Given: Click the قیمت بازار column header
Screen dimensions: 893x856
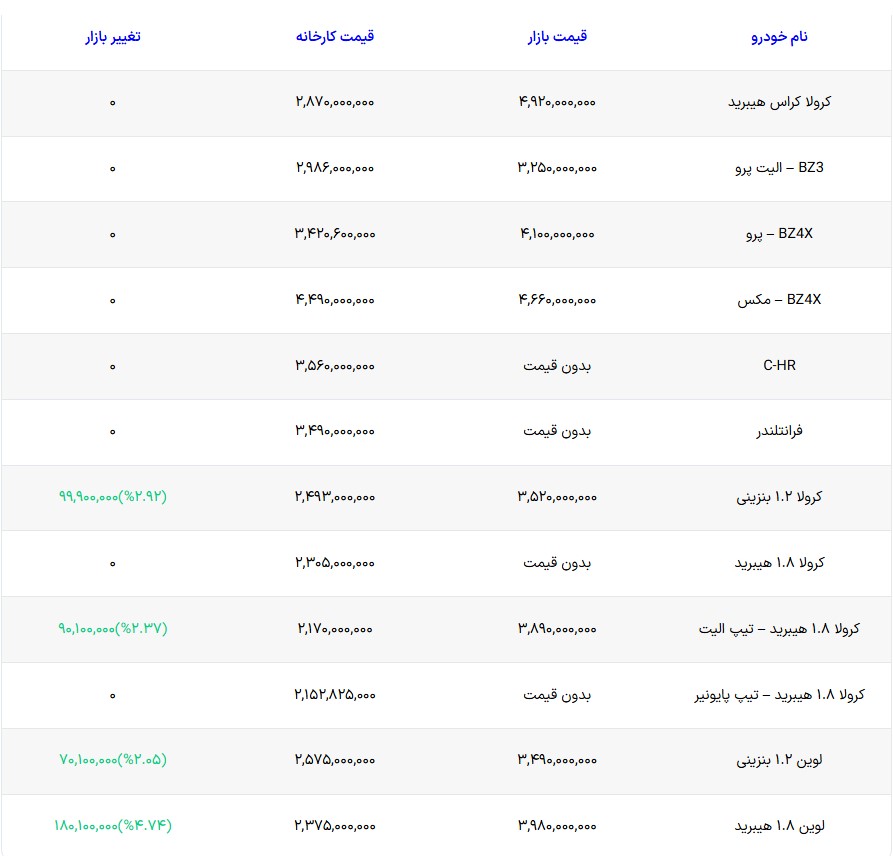Looking at the screenshot, I should 557,37.
